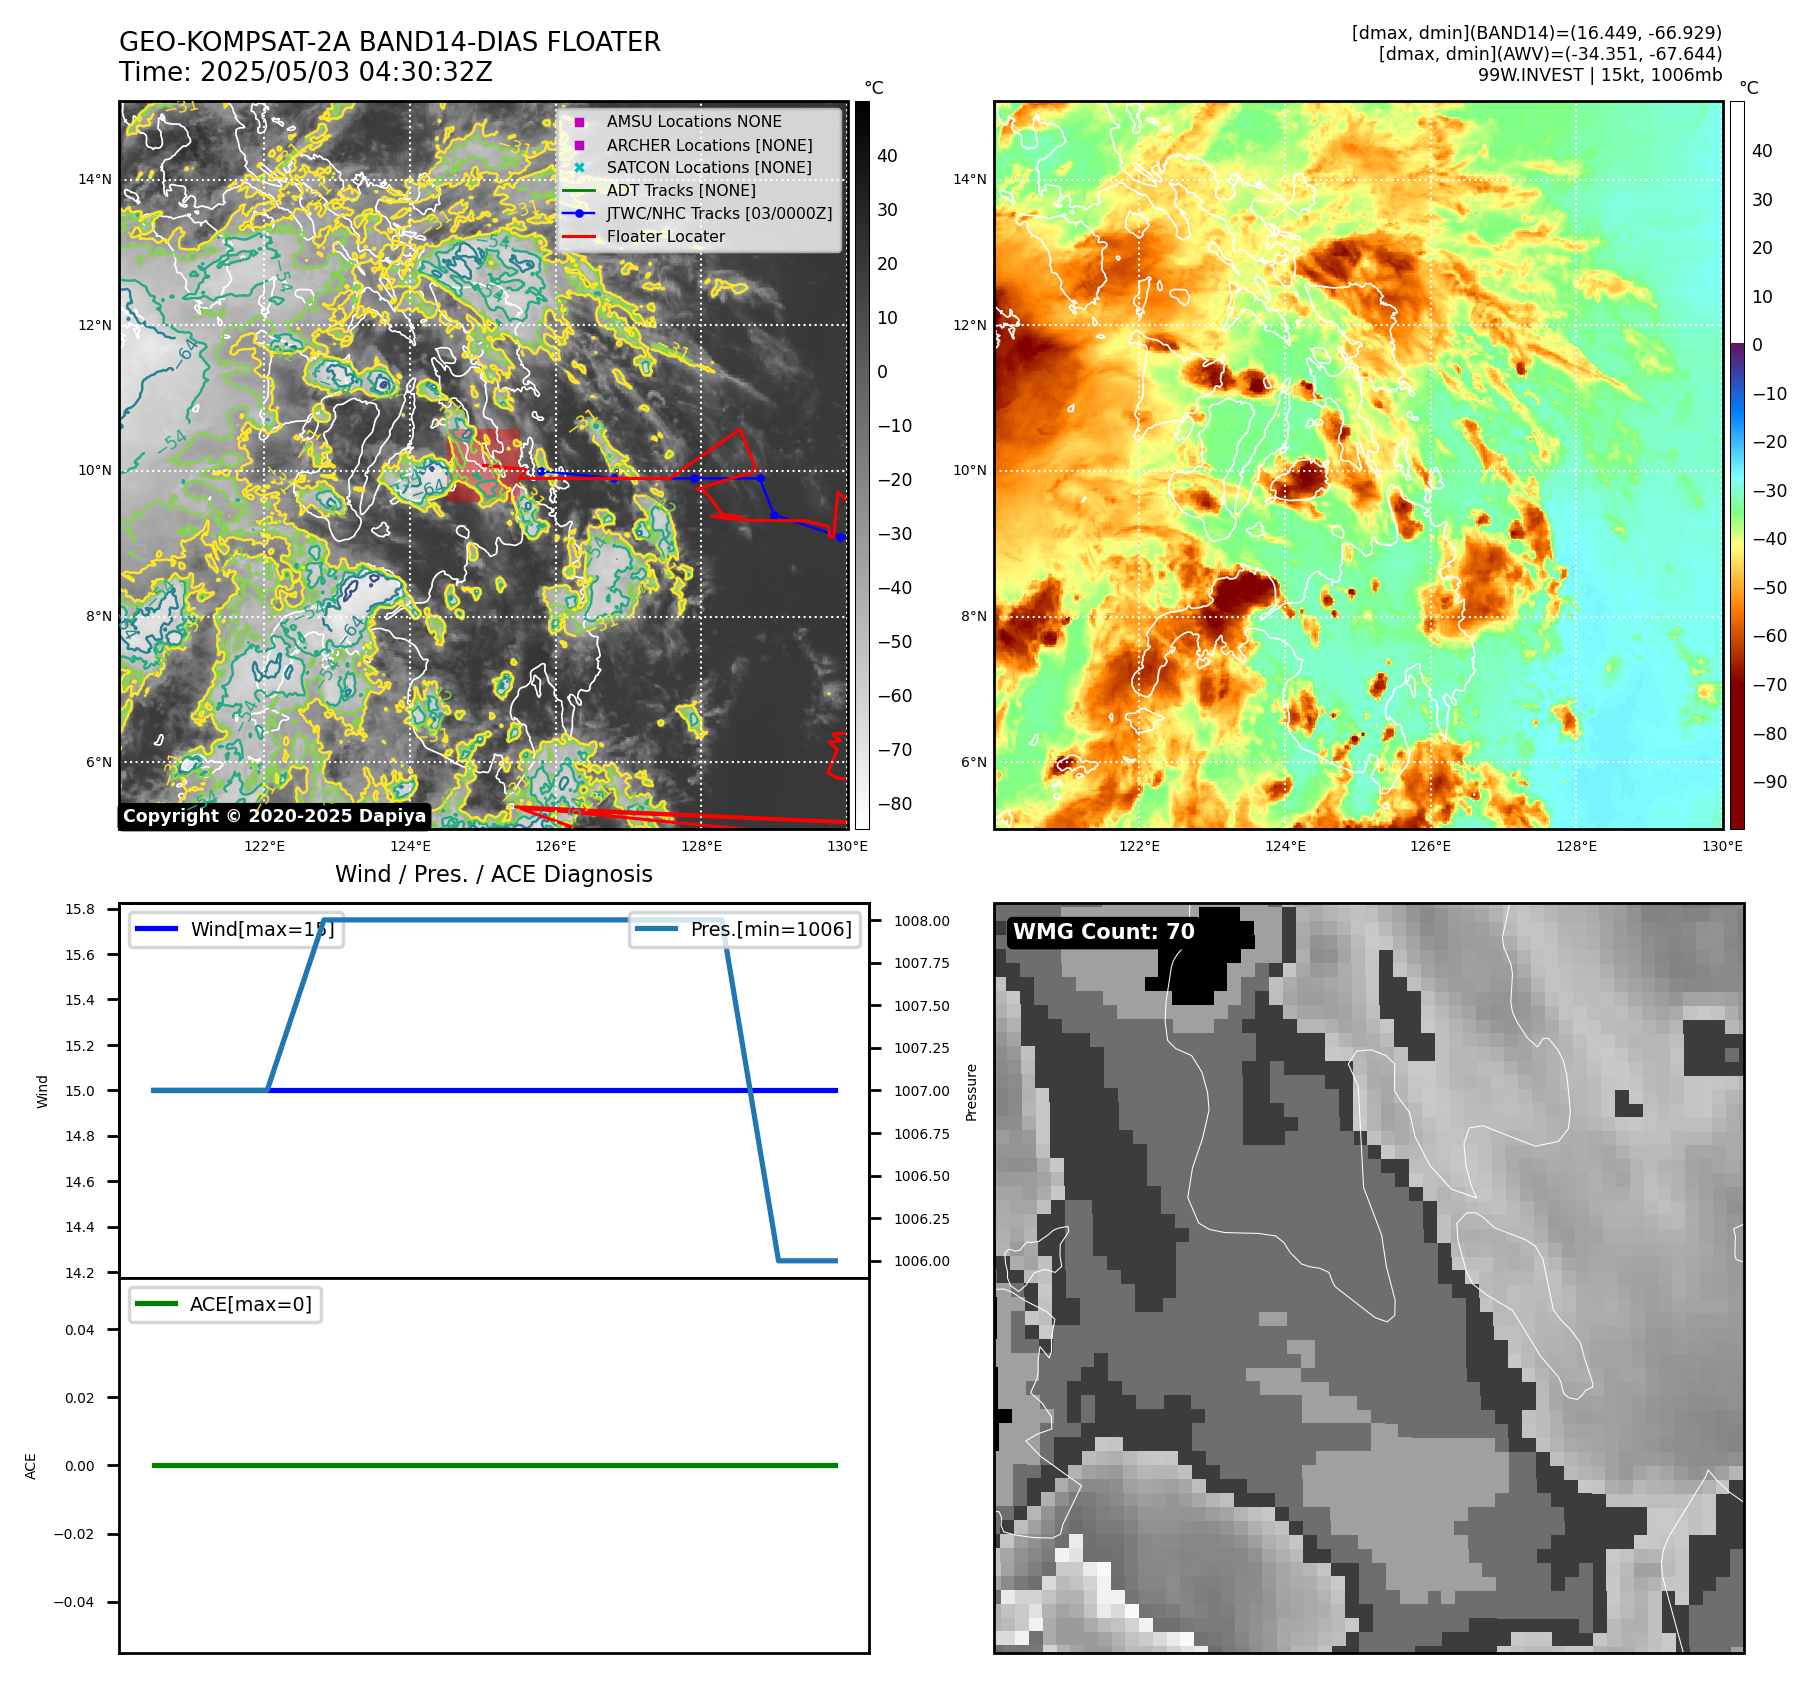Viewport: 1813px width, 1690px height.
Task: Click the GEO-KOMPSAT-2A BAND14-DIAS FLOATER title
Action: tap(390, 42)
